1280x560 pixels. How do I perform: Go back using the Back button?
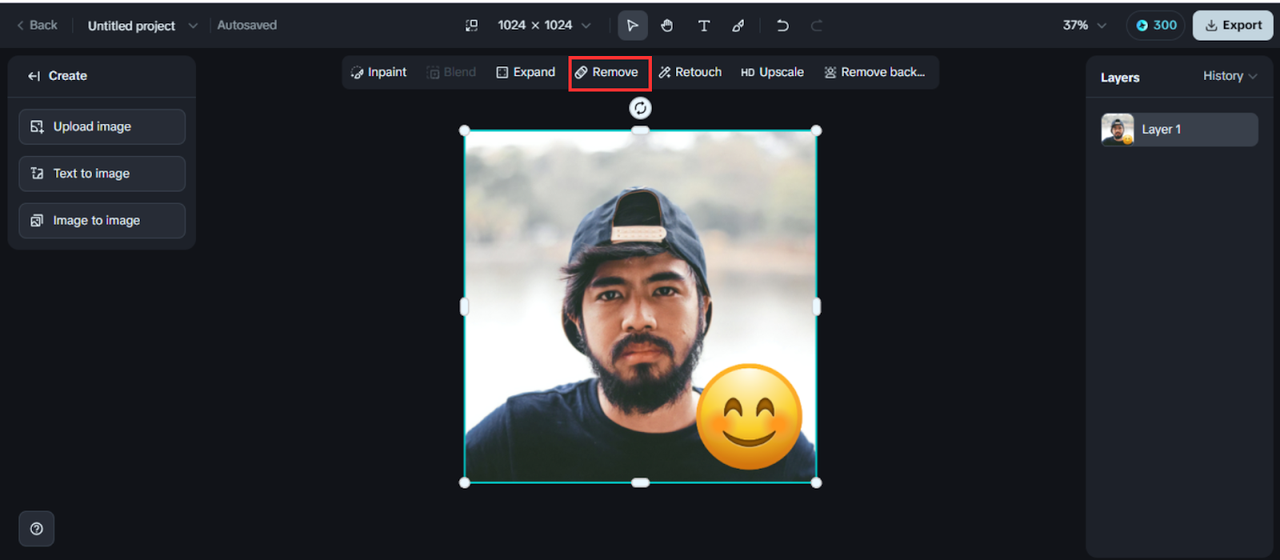[37, 25]
